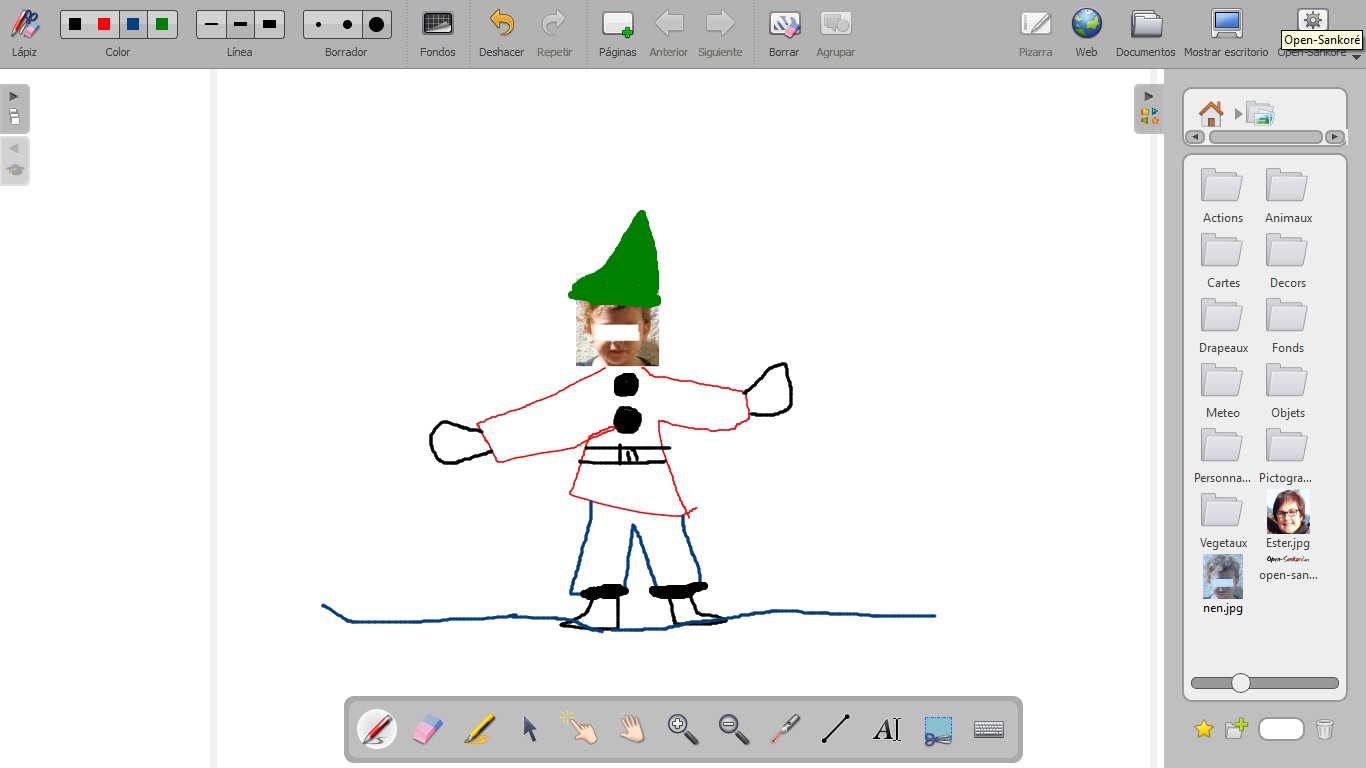Image resolution: width=1366 pixels, height=768 pixels.
Task: Collapse the right library panel
Action: [1149, 108]
